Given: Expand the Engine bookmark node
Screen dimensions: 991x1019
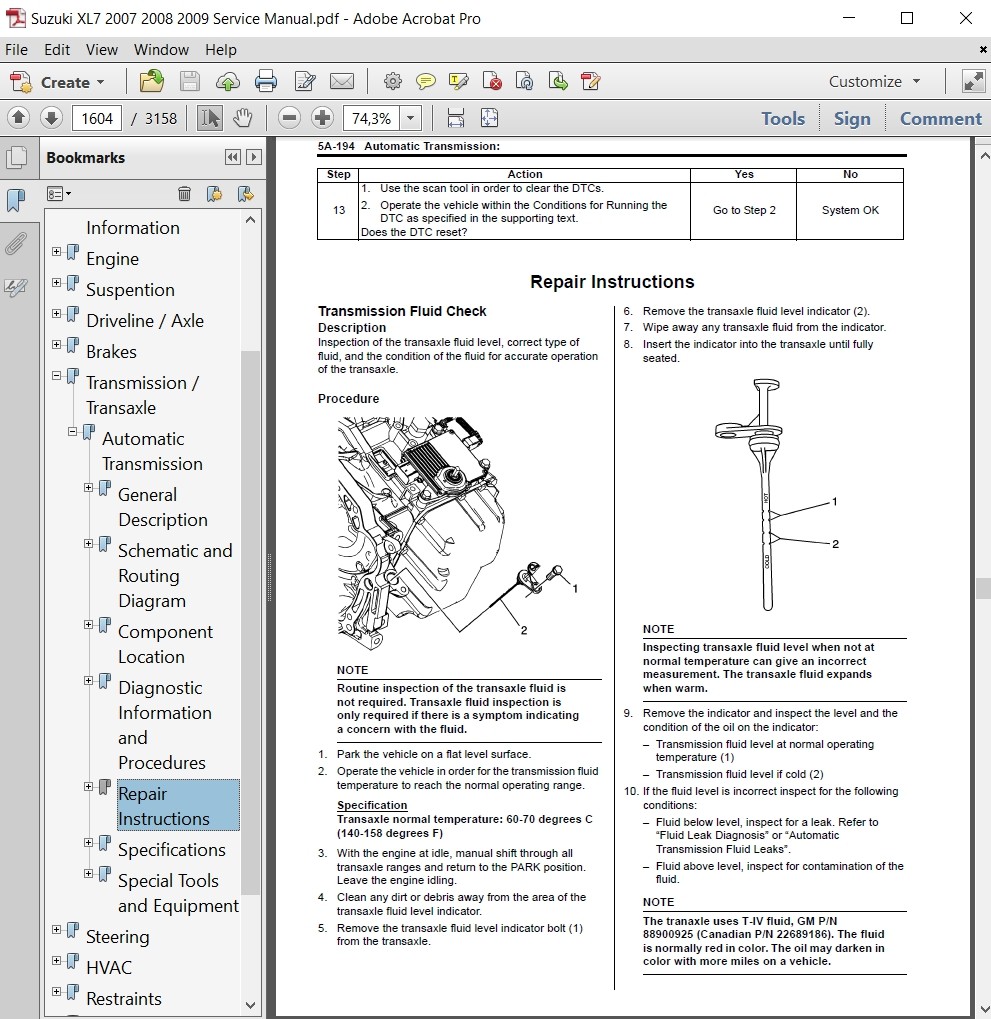Looking at the screenshot, I should (x=57, y=253).
